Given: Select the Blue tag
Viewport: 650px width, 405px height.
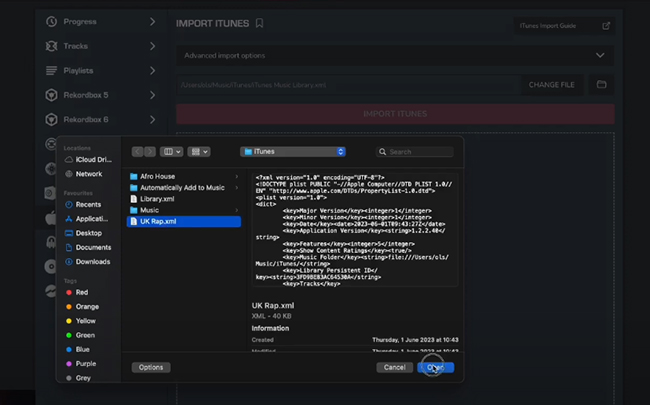Looking at the screenshot, I should tap(78, 349).
